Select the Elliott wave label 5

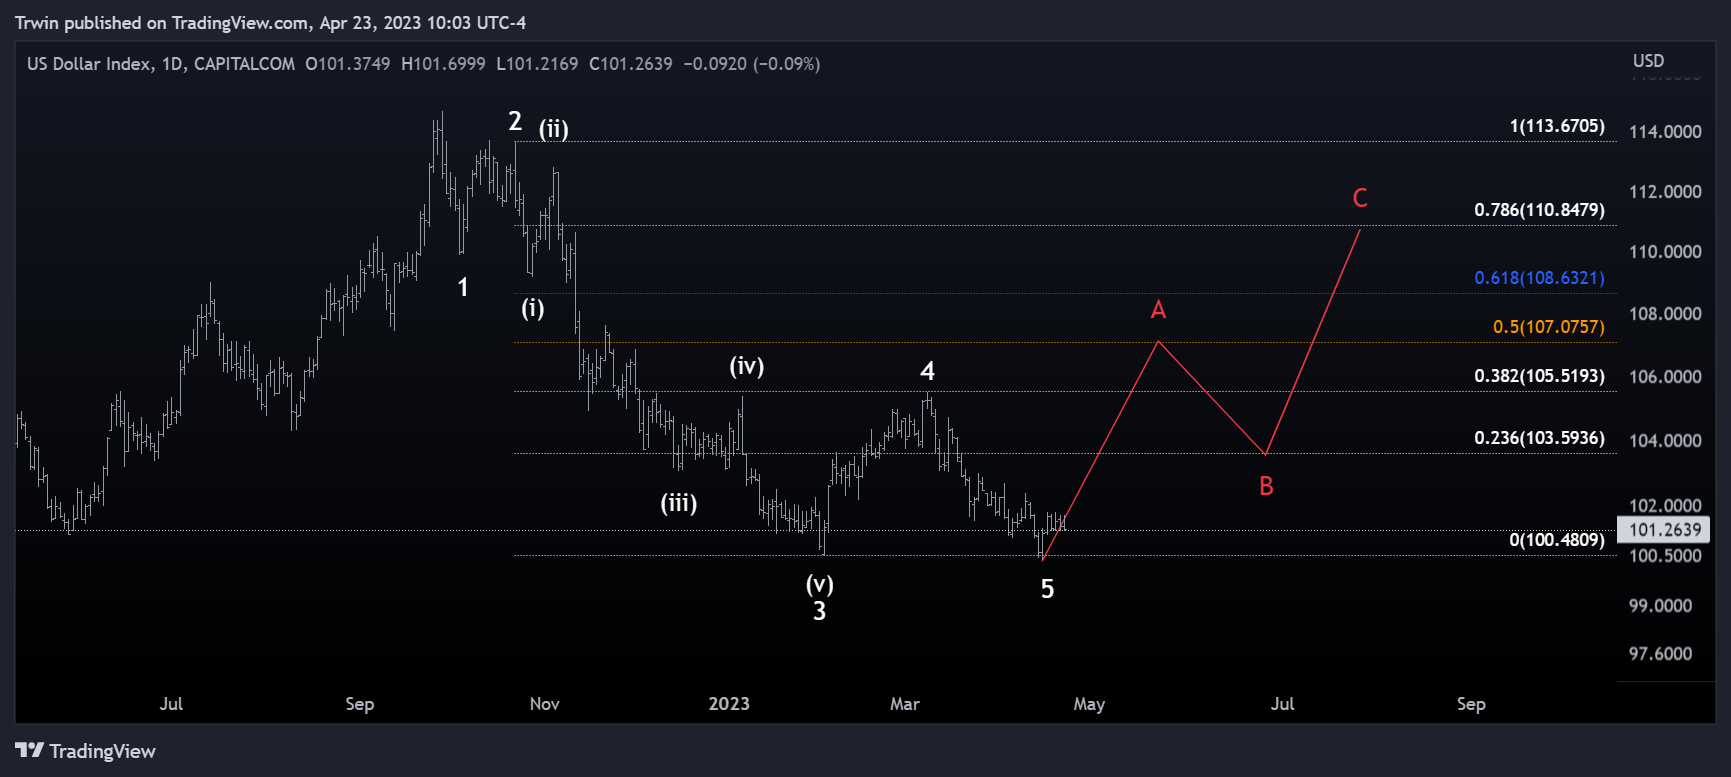click(x=1047, y=589)
